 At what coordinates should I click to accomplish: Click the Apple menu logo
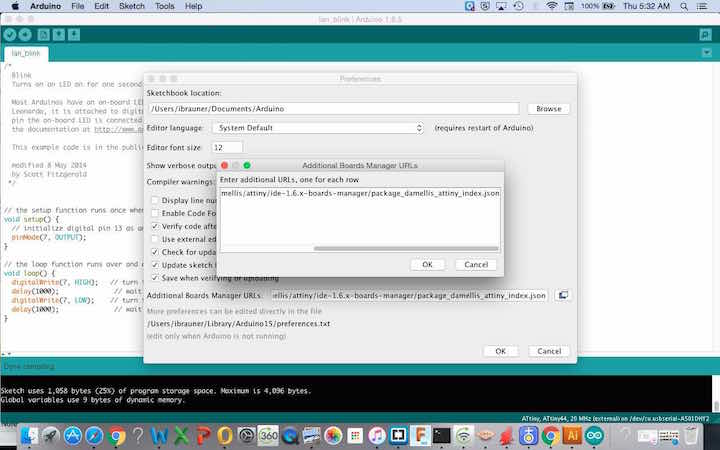point(15,6)
